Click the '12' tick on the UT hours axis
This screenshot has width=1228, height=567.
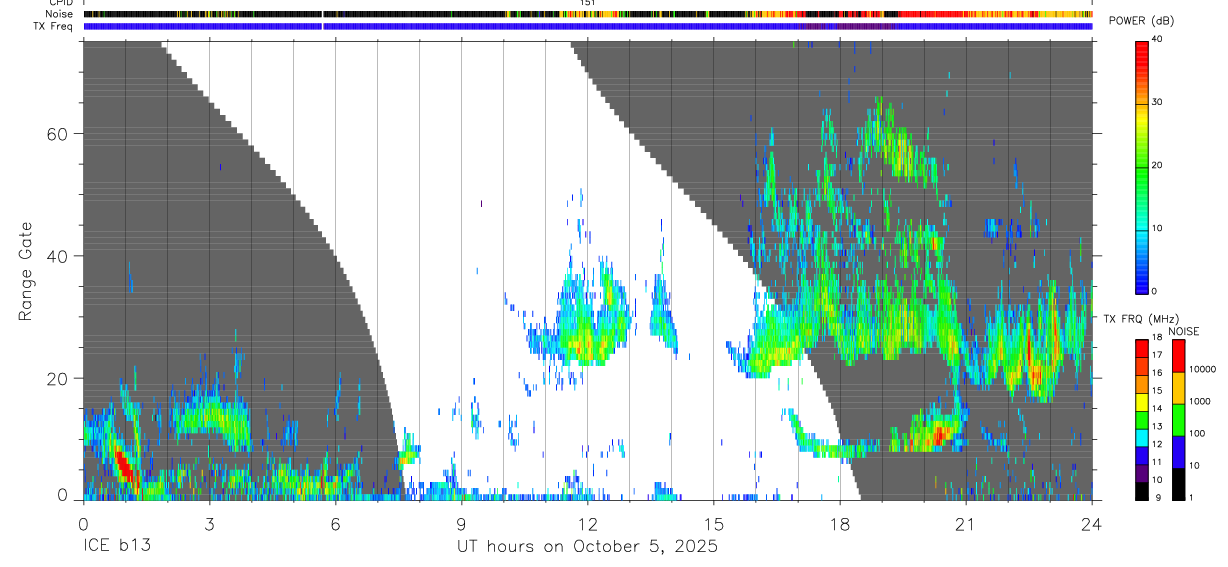(587, 523)
